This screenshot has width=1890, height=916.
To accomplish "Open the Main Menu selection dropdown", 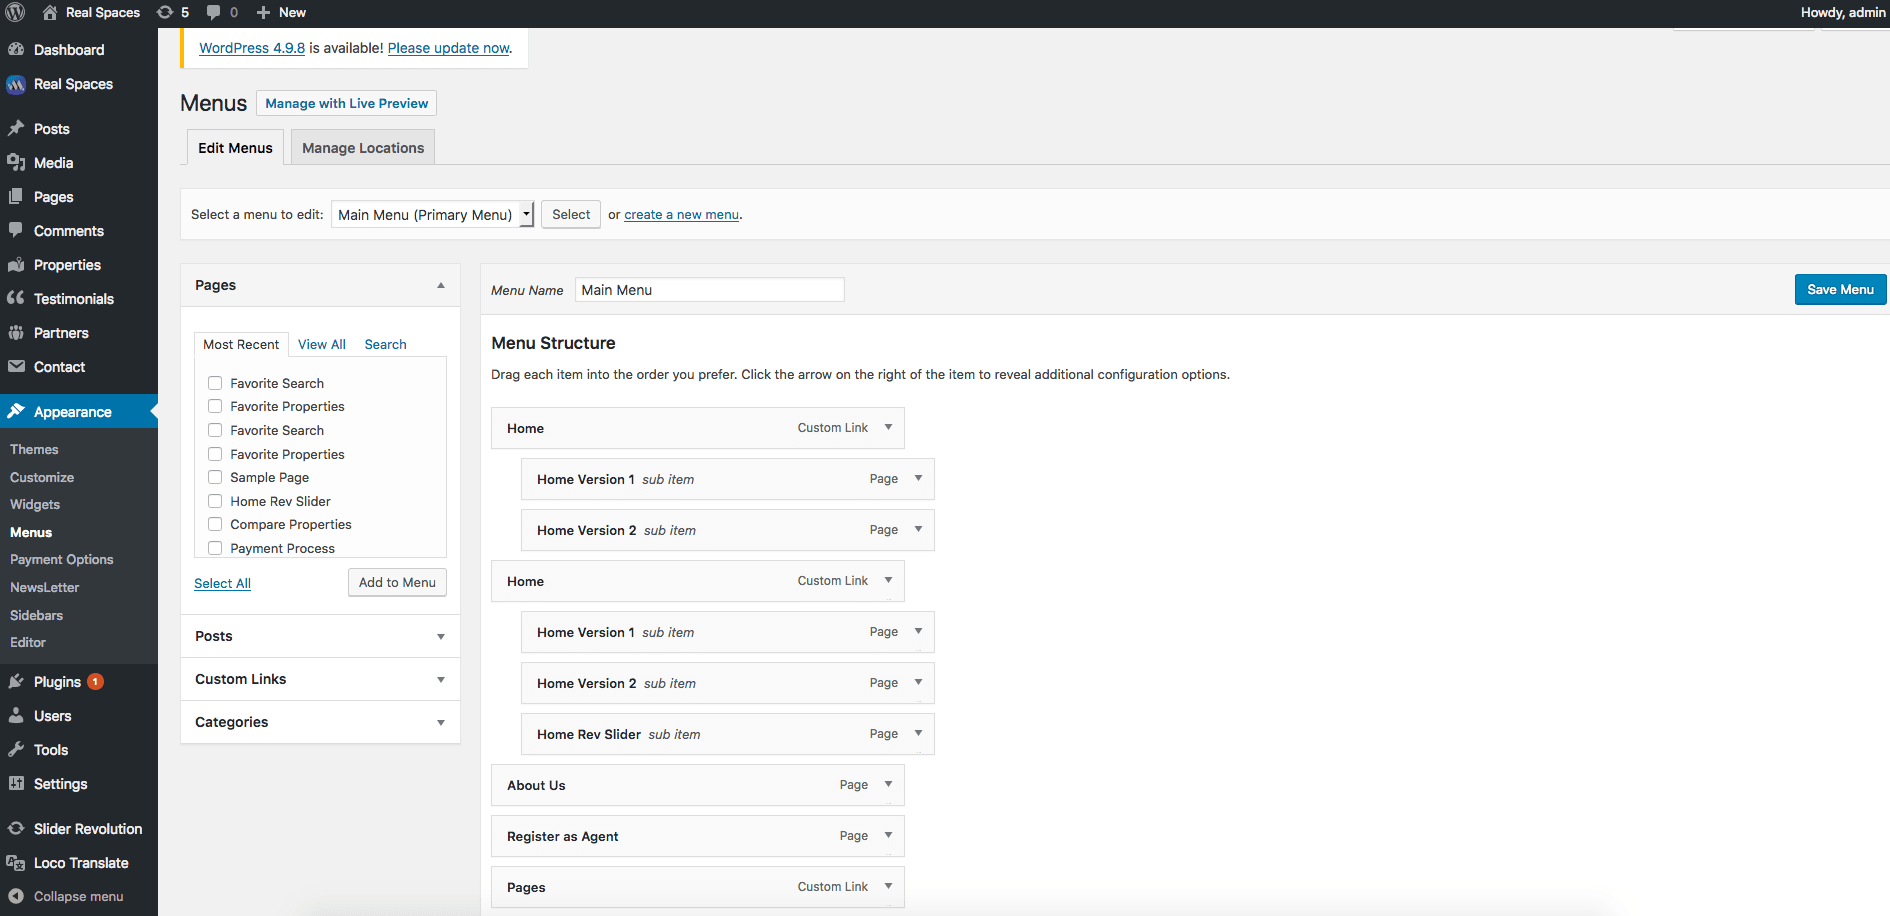I will [x=433, y=214].
